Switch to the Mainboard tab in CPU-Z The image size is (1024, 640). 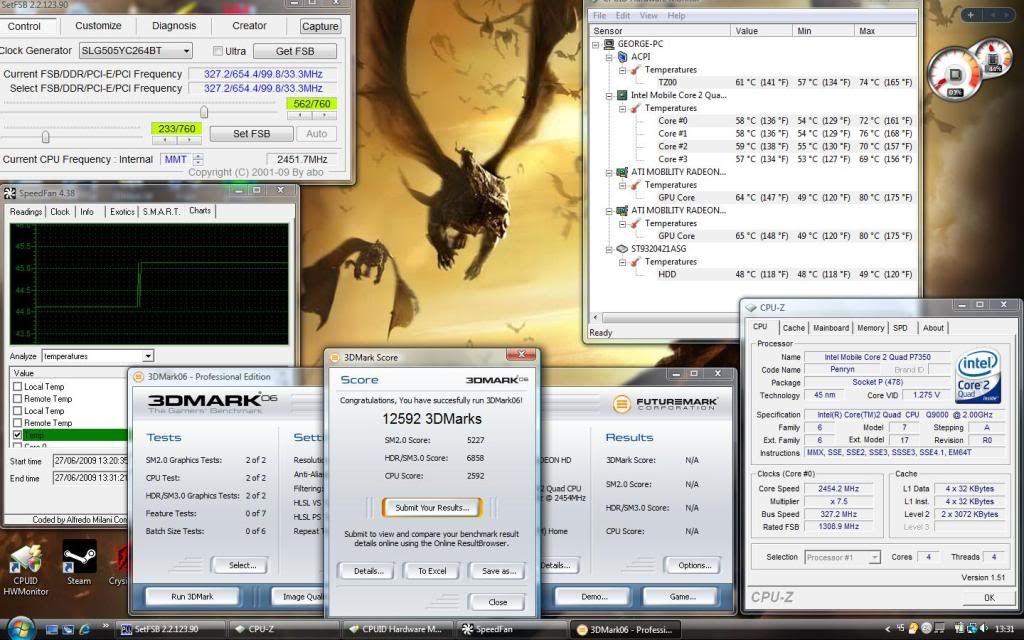(831, 328)
